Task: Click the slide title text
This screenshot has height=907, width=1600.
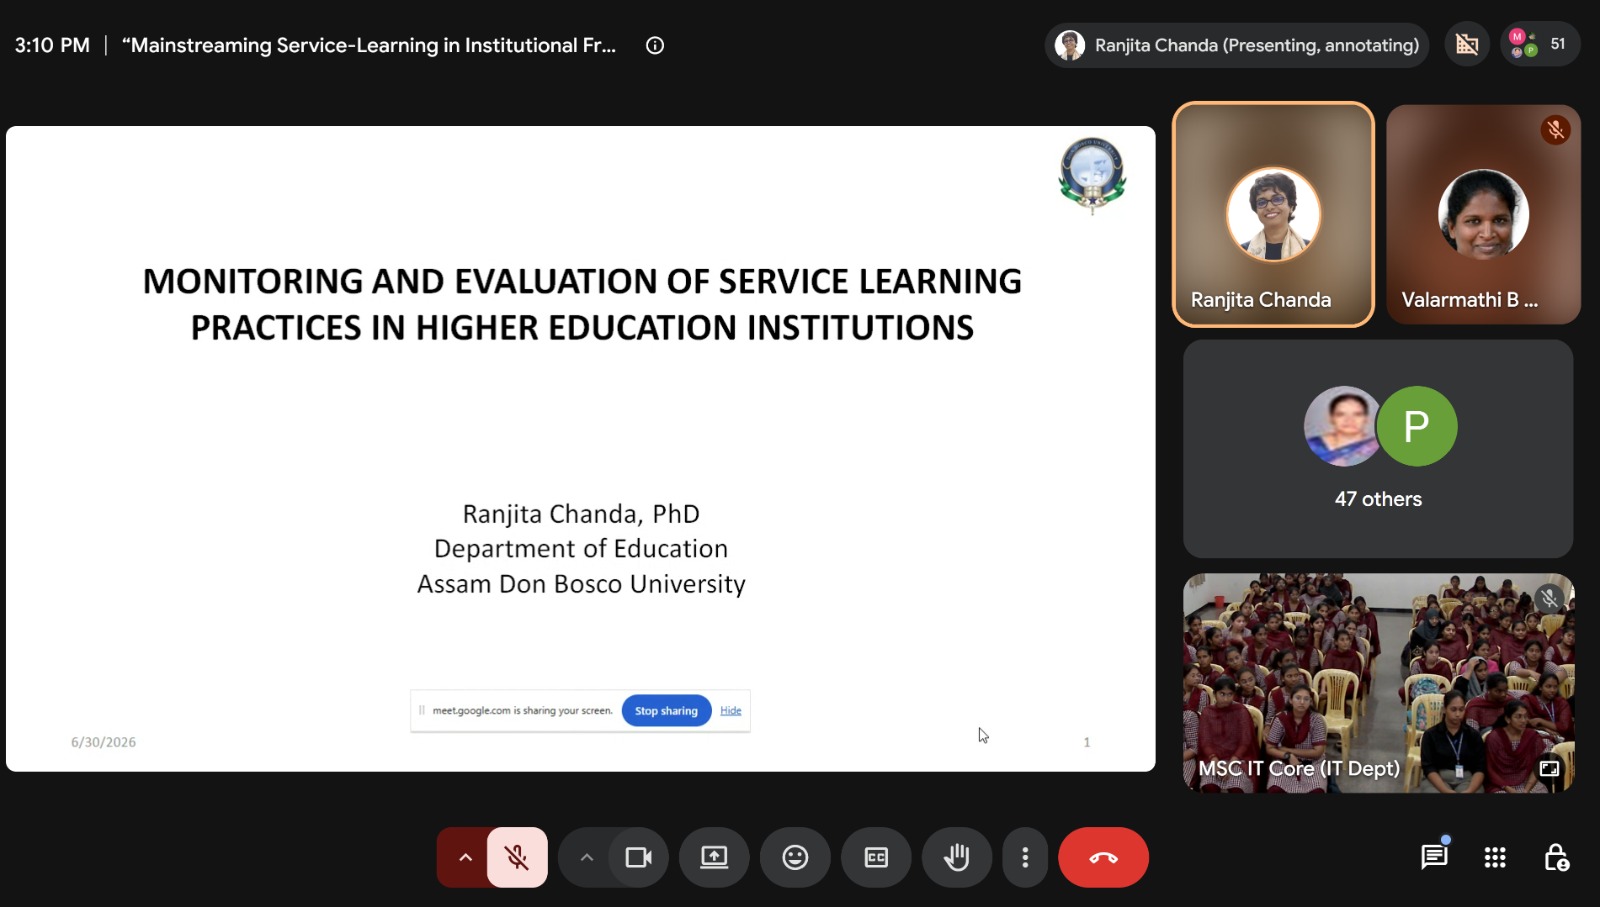Action: point(582,304)
